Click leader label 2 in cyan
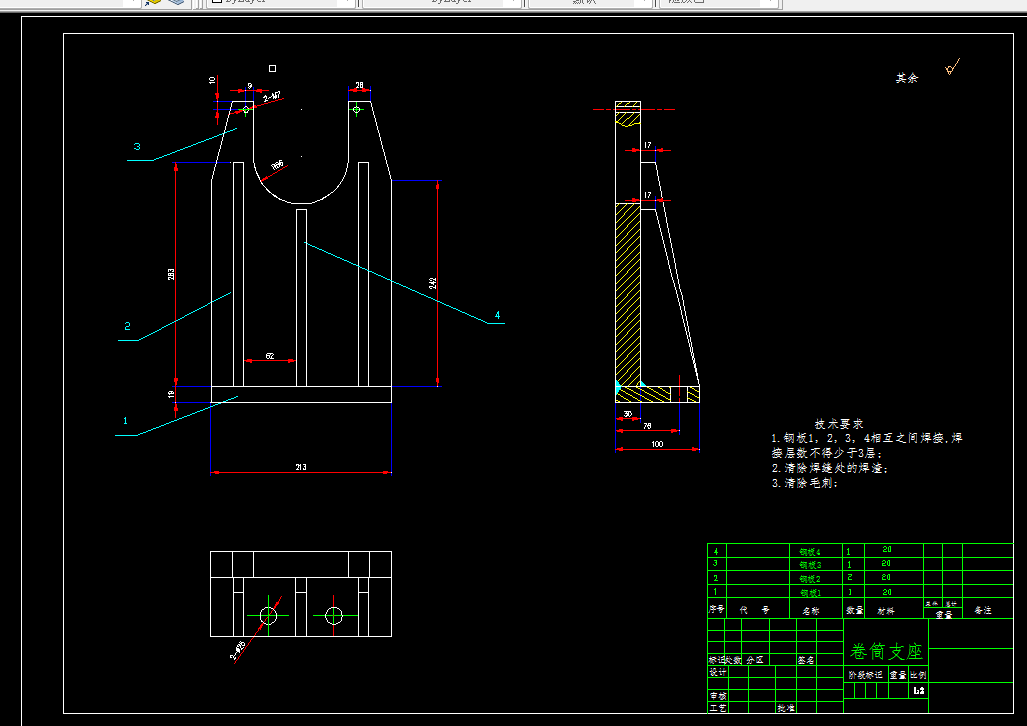This screenshot has width=1027, height=726. [x=127, y=326]
